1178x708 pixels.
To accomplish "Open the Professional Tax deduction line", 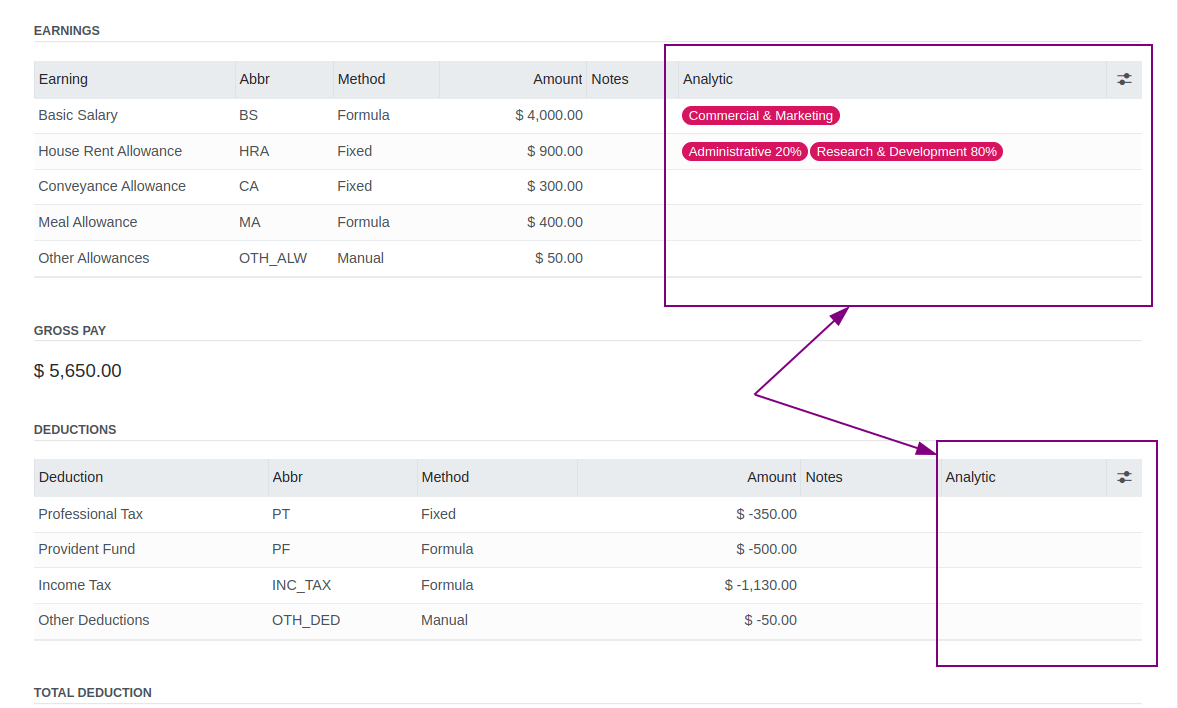I will click(90, 514).
